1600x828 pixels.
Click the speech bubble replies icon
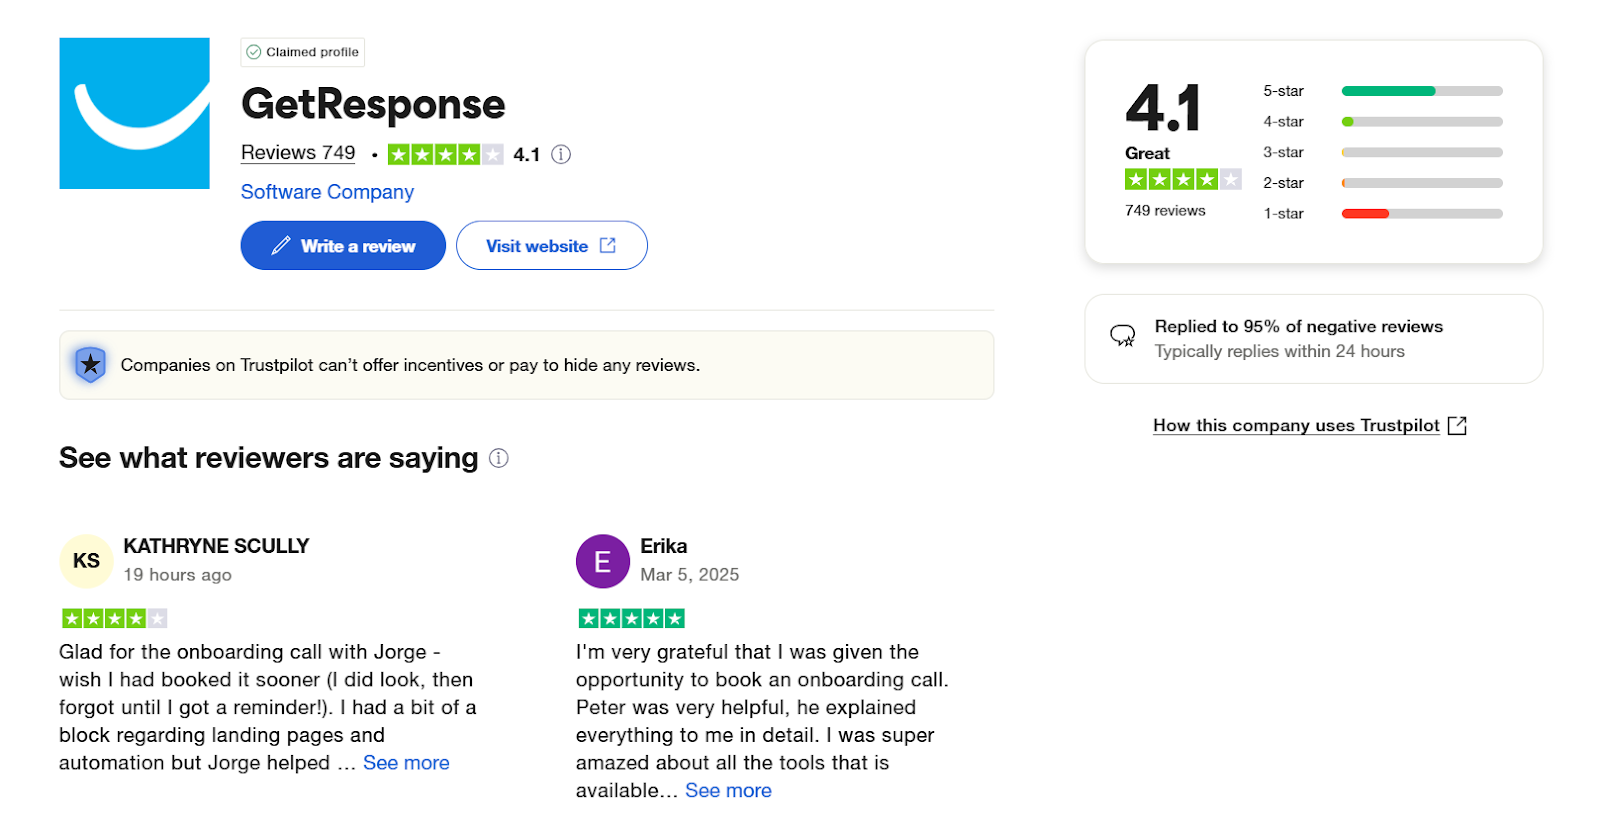[1123, 336]
